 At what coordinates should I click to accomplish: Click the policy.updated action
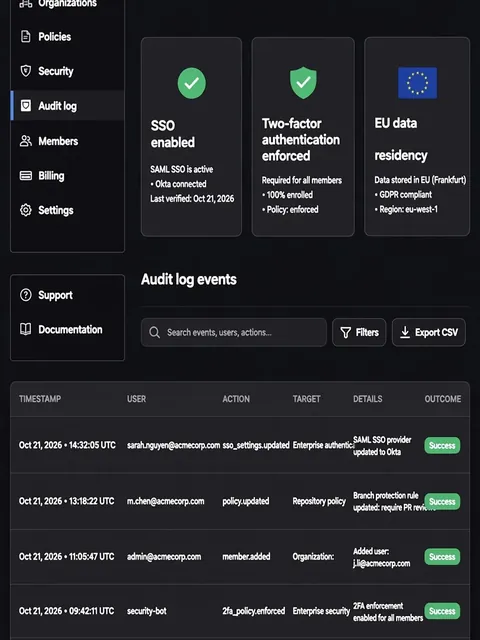[246, 501]
